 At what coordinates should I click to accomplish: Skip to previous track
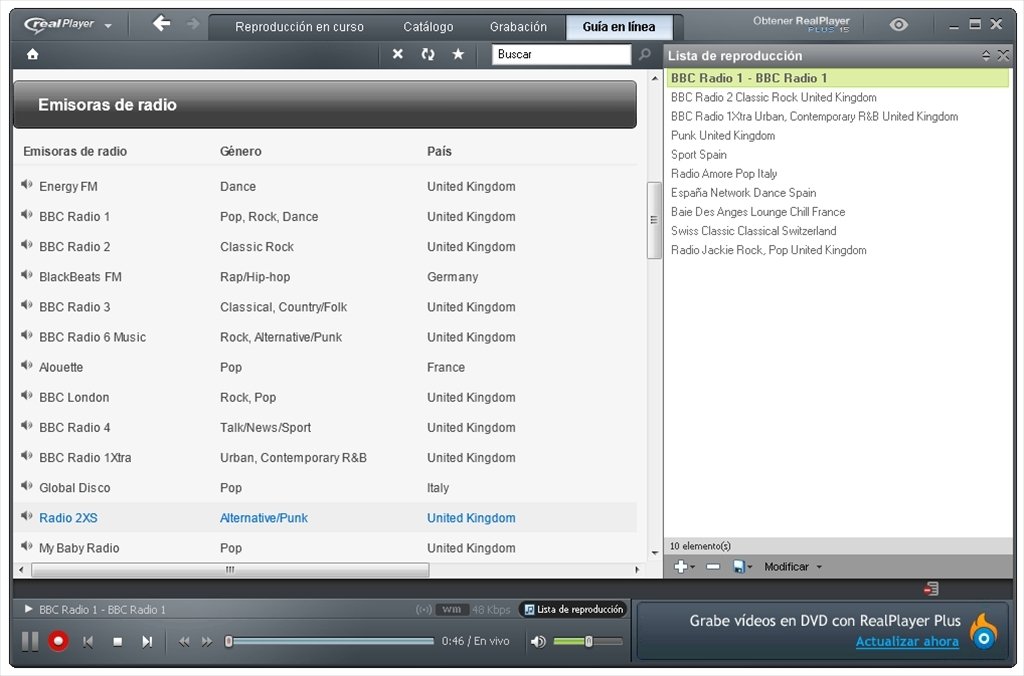pos(88,642)
